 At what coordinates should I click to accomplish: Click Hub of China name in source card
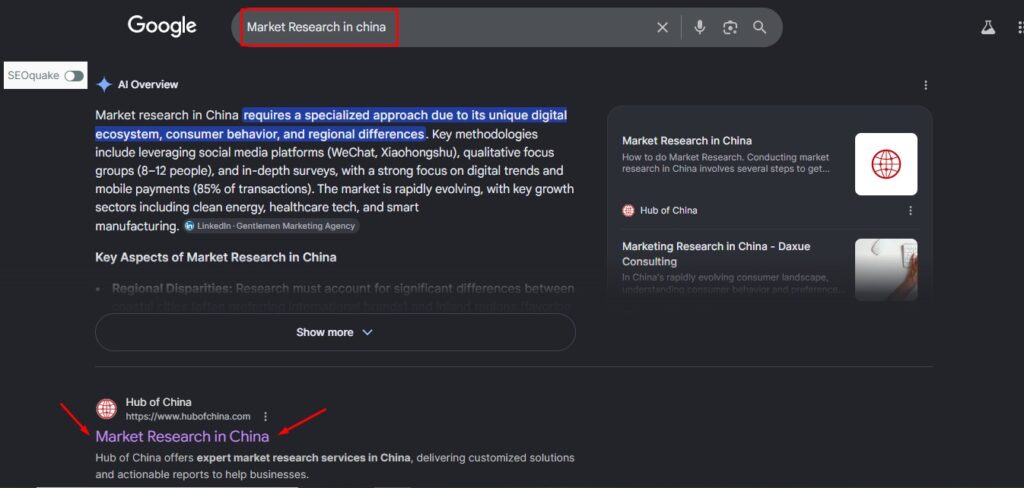[x=668, y=210]
